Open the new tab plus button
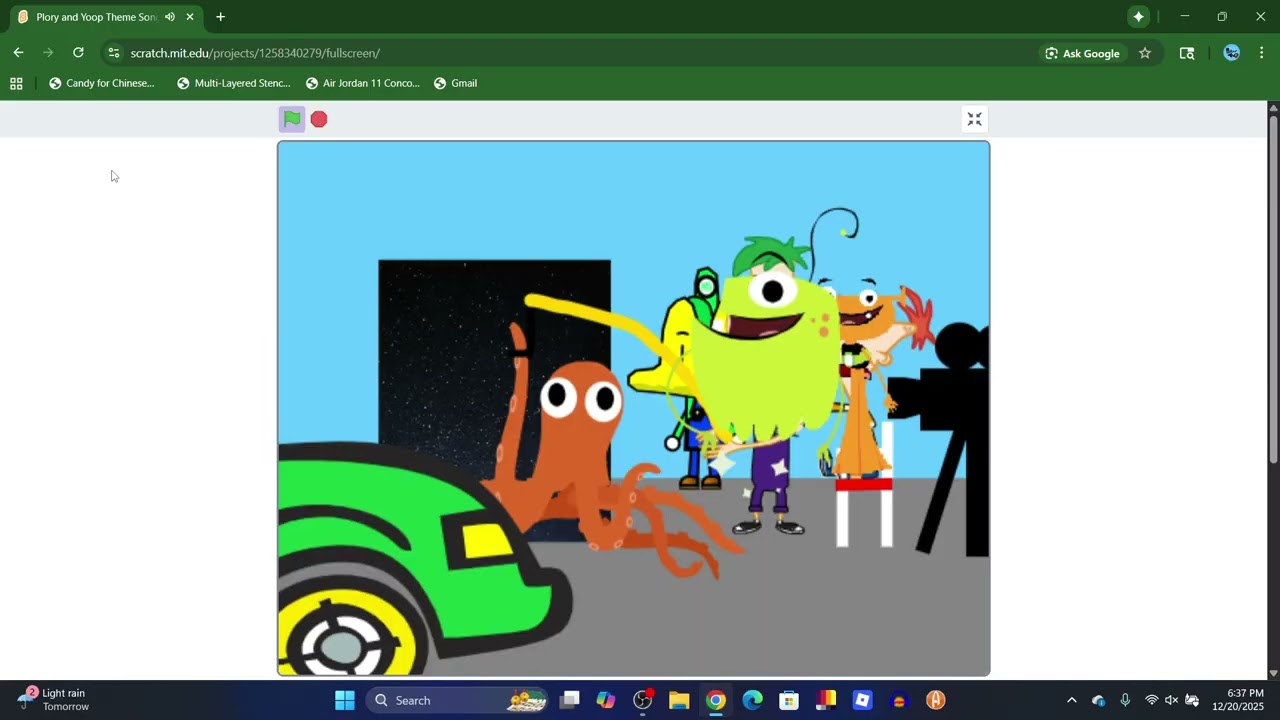 pos(220,17)
